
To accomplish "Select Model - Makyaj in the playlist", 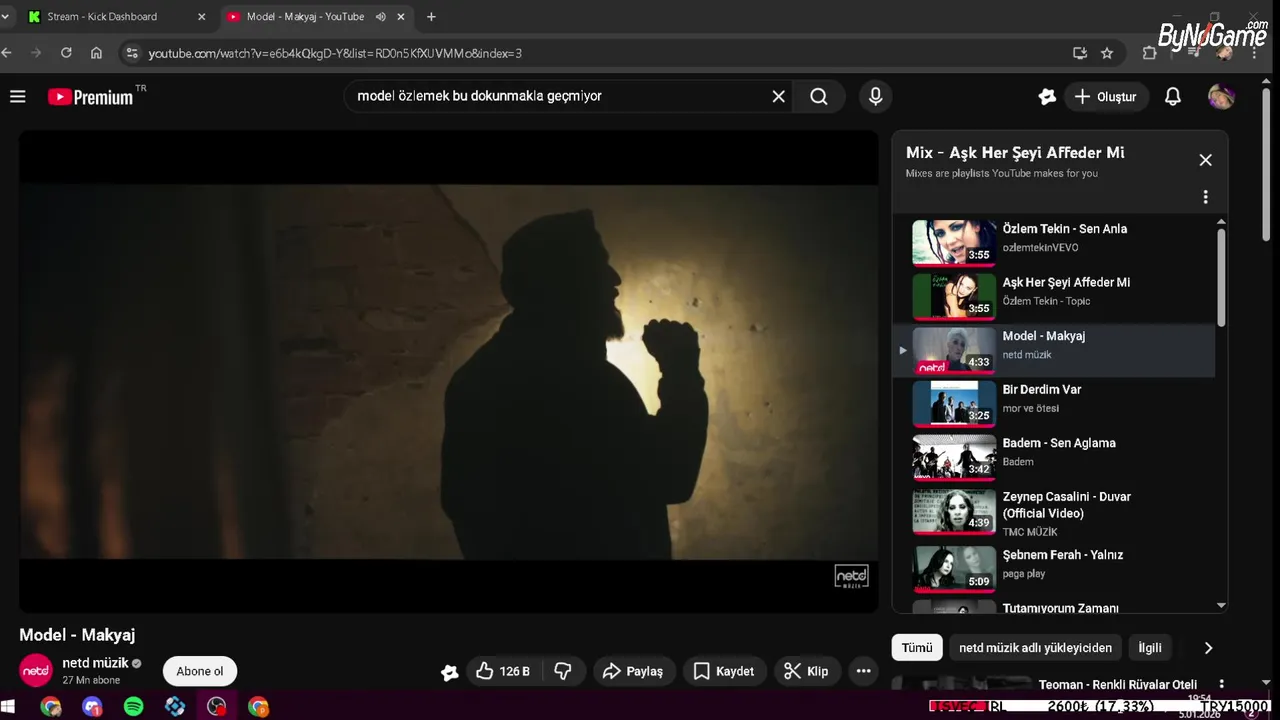I will tap(1053, 350).
